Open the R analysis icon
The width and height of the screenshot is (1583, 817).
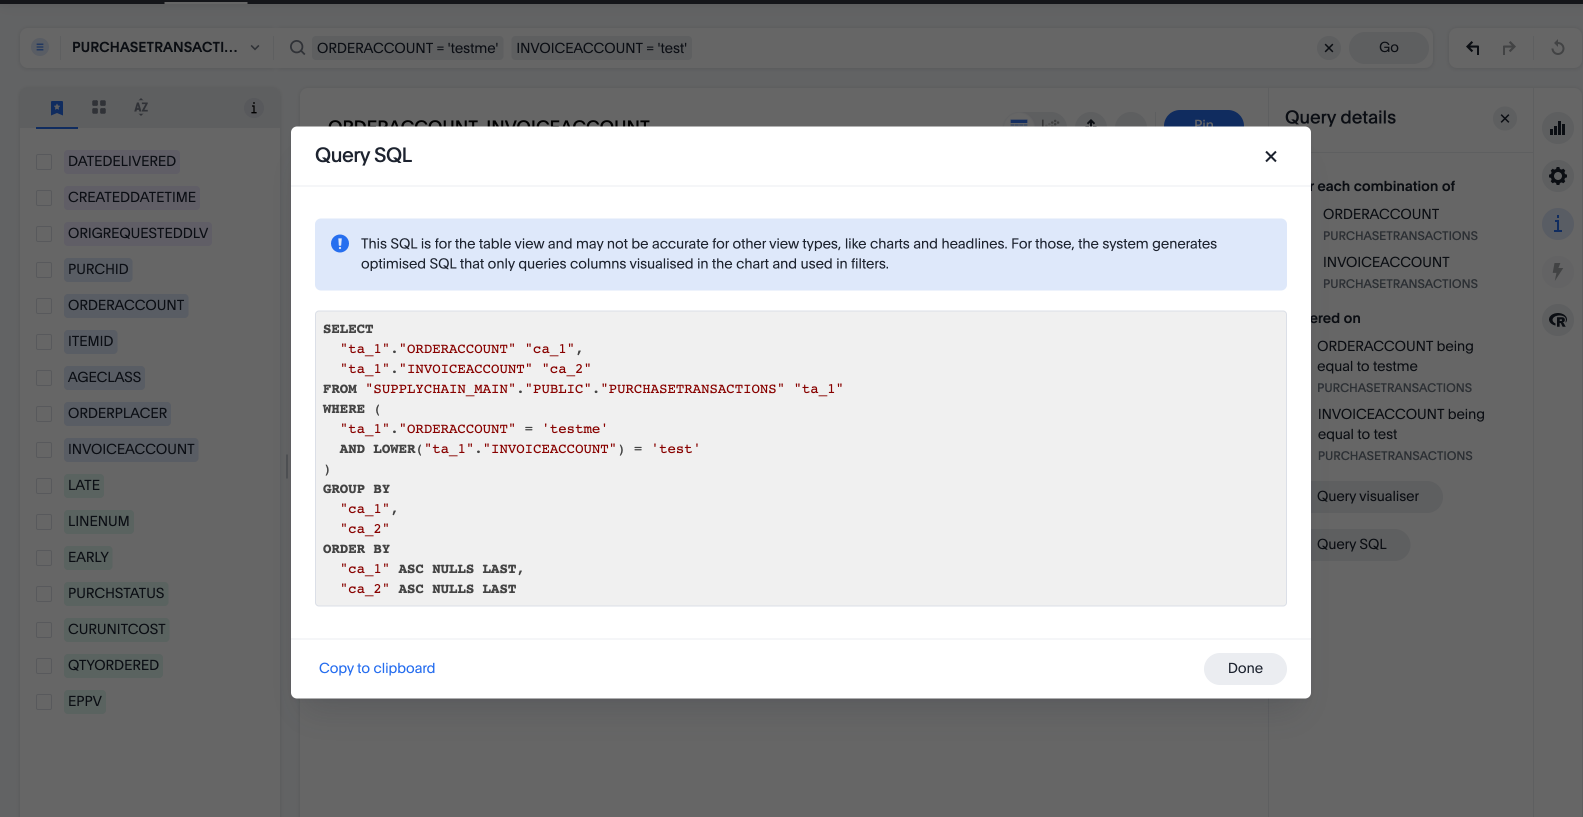point(1557,320)
